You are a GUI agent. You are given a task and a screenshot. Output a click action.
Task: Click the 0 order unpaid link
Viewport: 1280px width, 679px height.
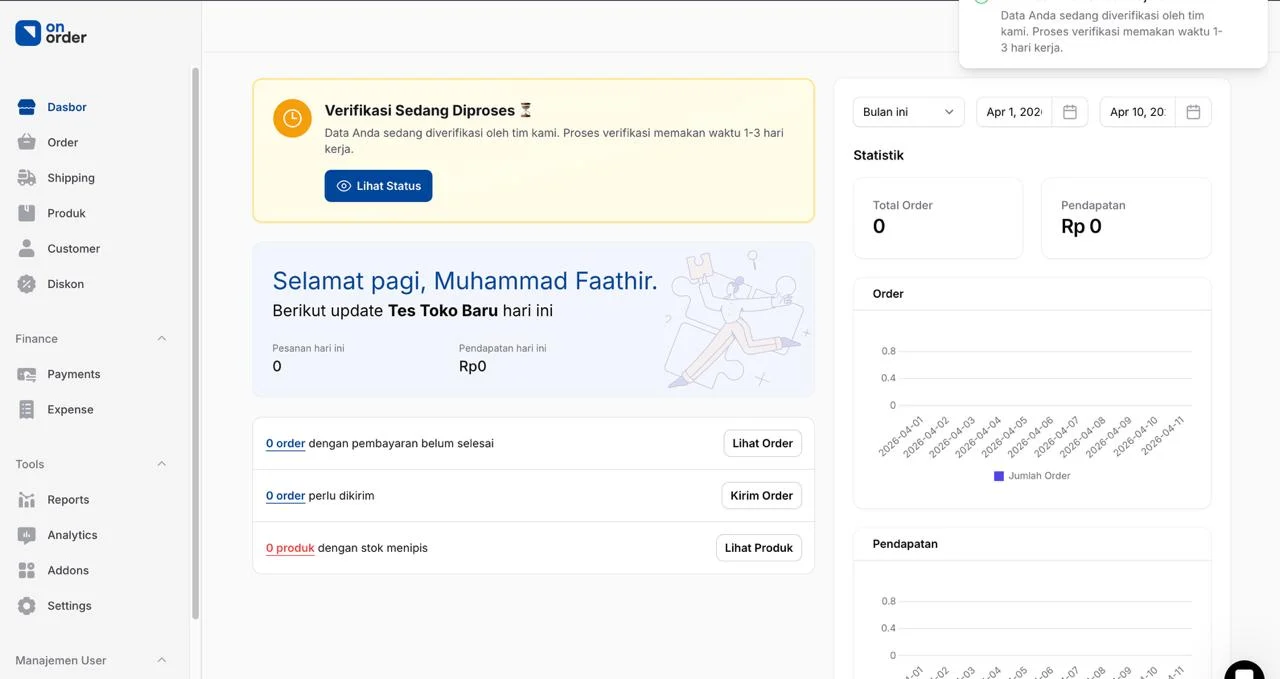[x=285, y=443]
